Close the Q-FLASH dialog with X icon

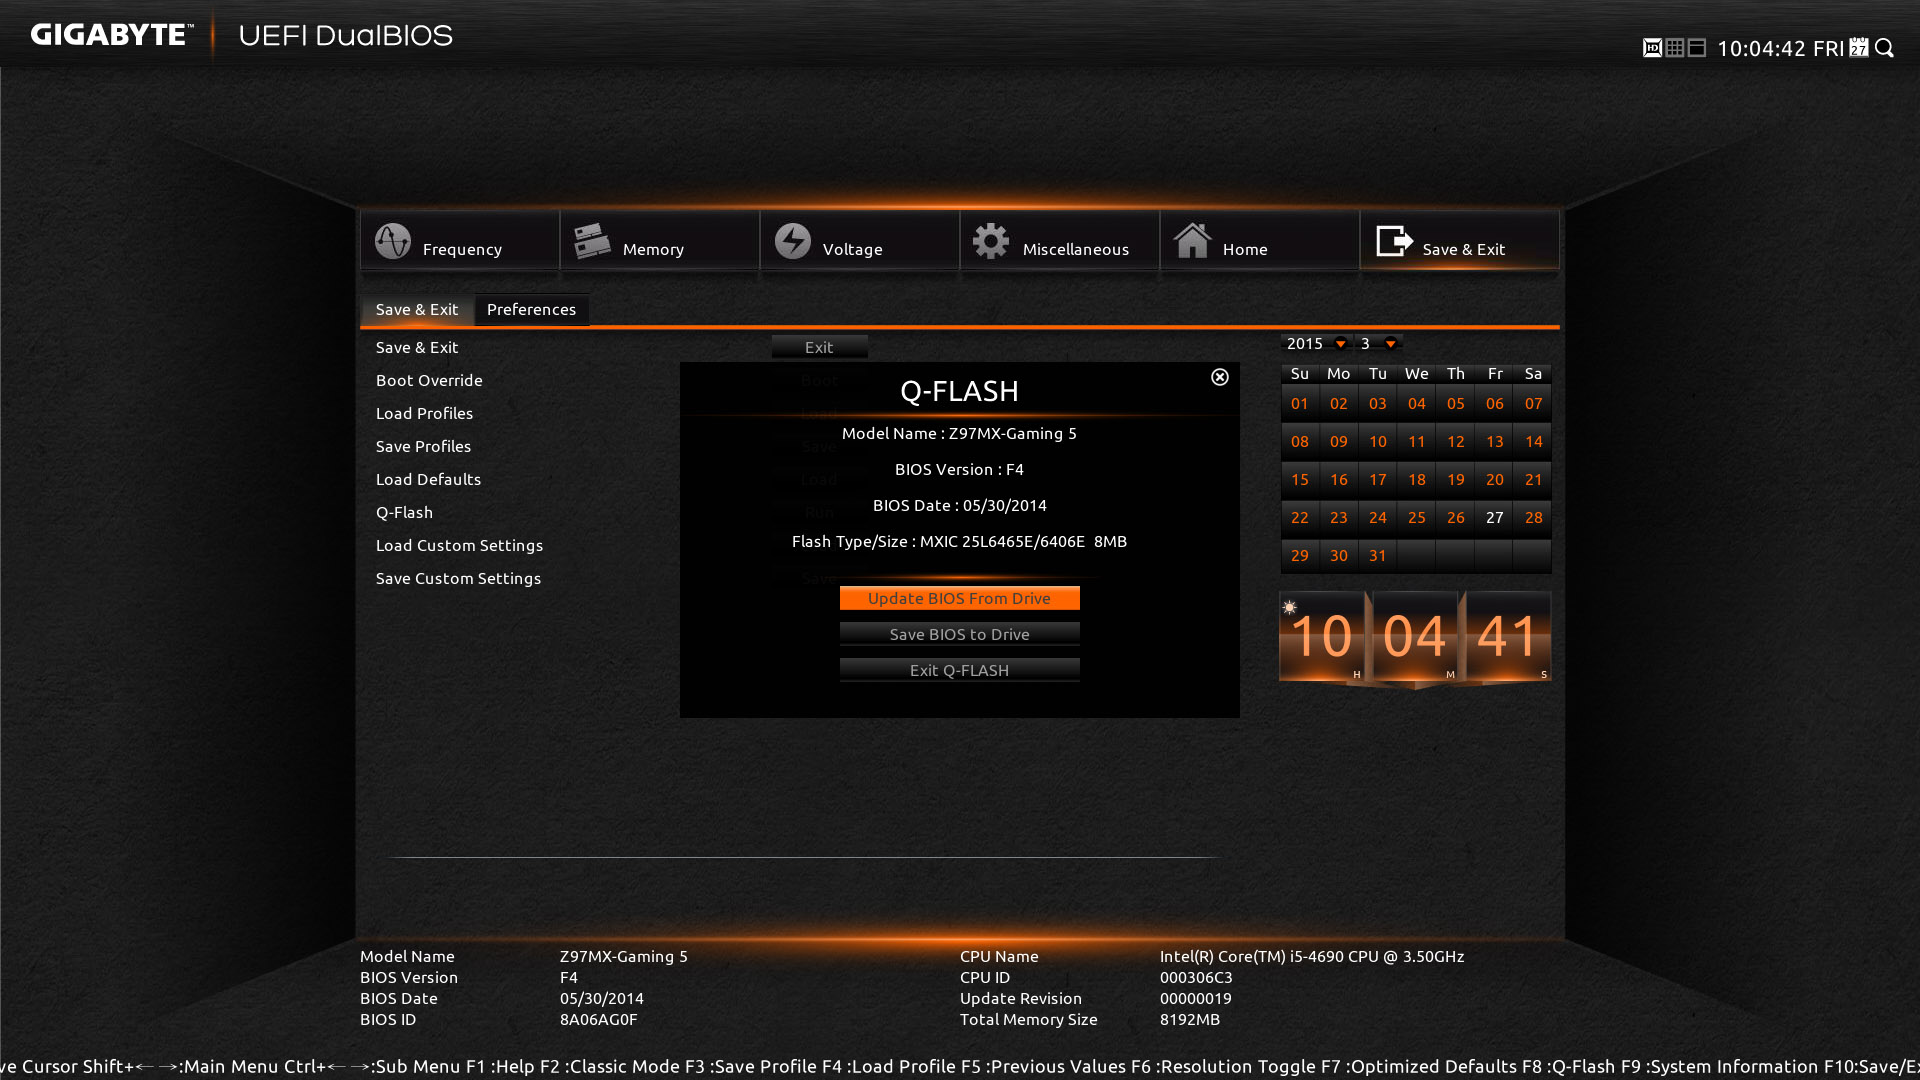(1220, 377)
